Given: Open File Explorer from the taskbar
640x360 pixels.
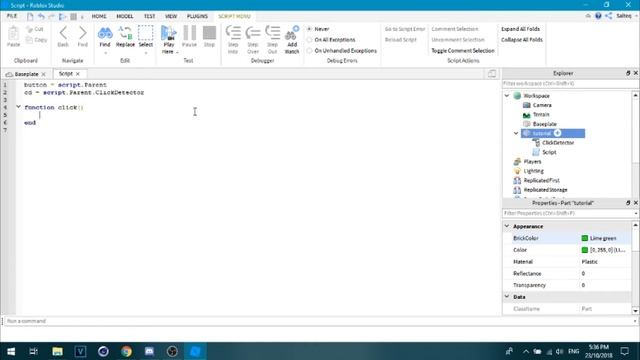Looking at the screenshot, I should pyautogui.click(x=57, y=351).
